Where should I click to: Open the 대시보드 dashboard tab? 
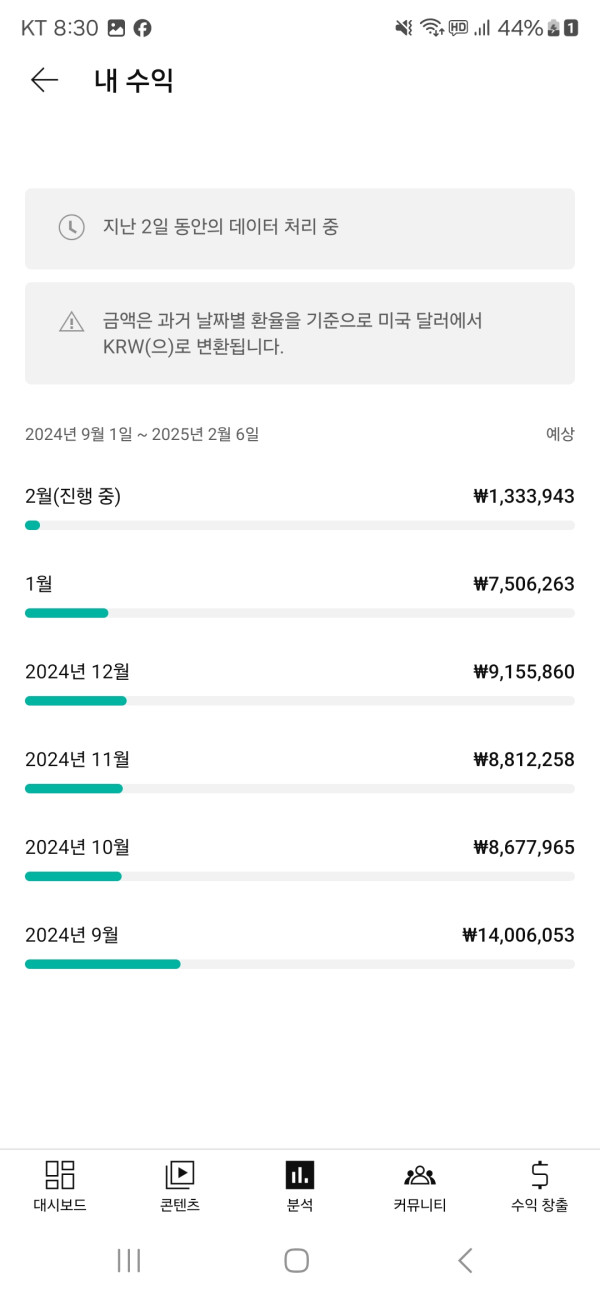click(x=60, y=1186)
